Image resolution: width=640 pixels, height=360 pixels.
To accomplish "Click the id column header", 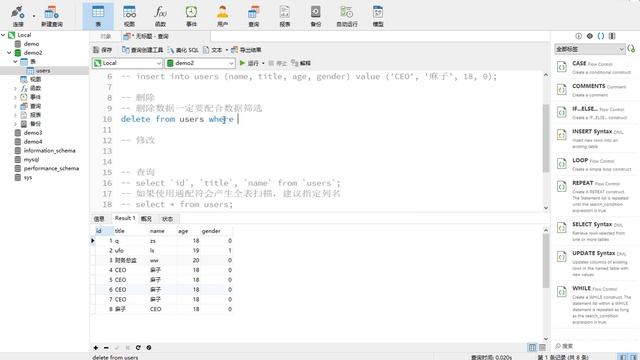I will 99,231.
